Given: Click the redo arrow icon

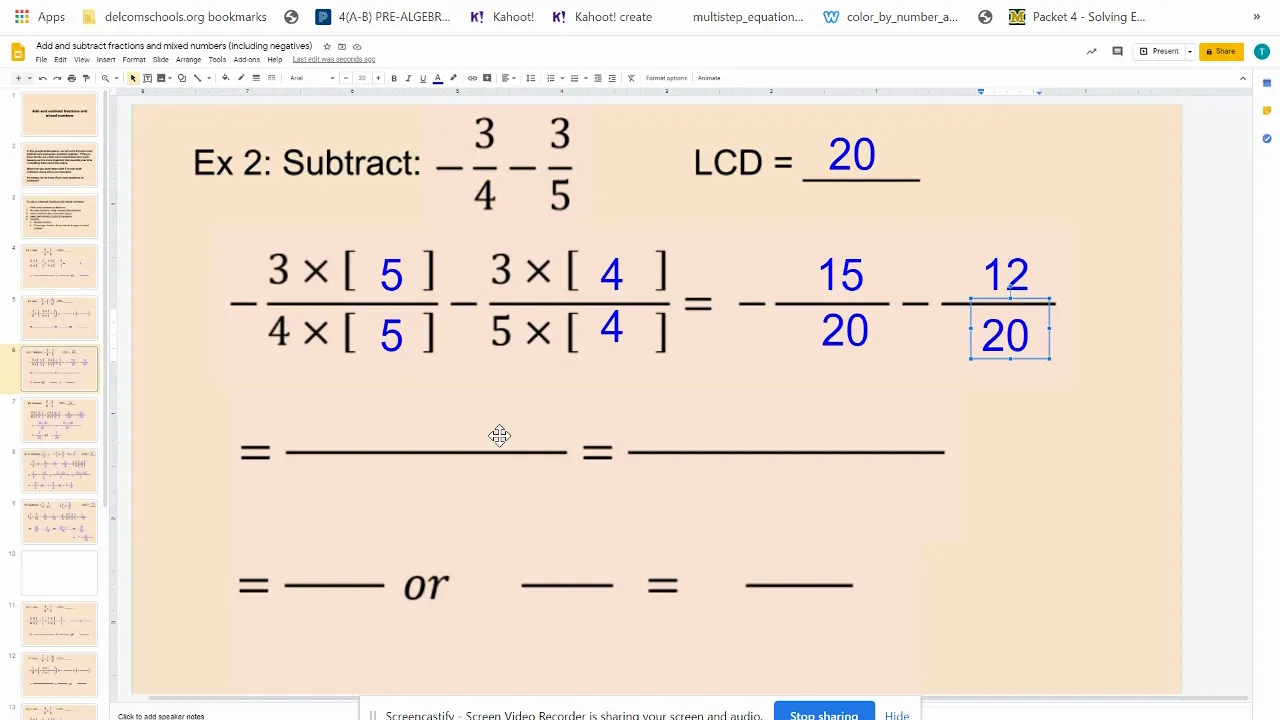Looking at the screenshot, I should tap(57, 78).
